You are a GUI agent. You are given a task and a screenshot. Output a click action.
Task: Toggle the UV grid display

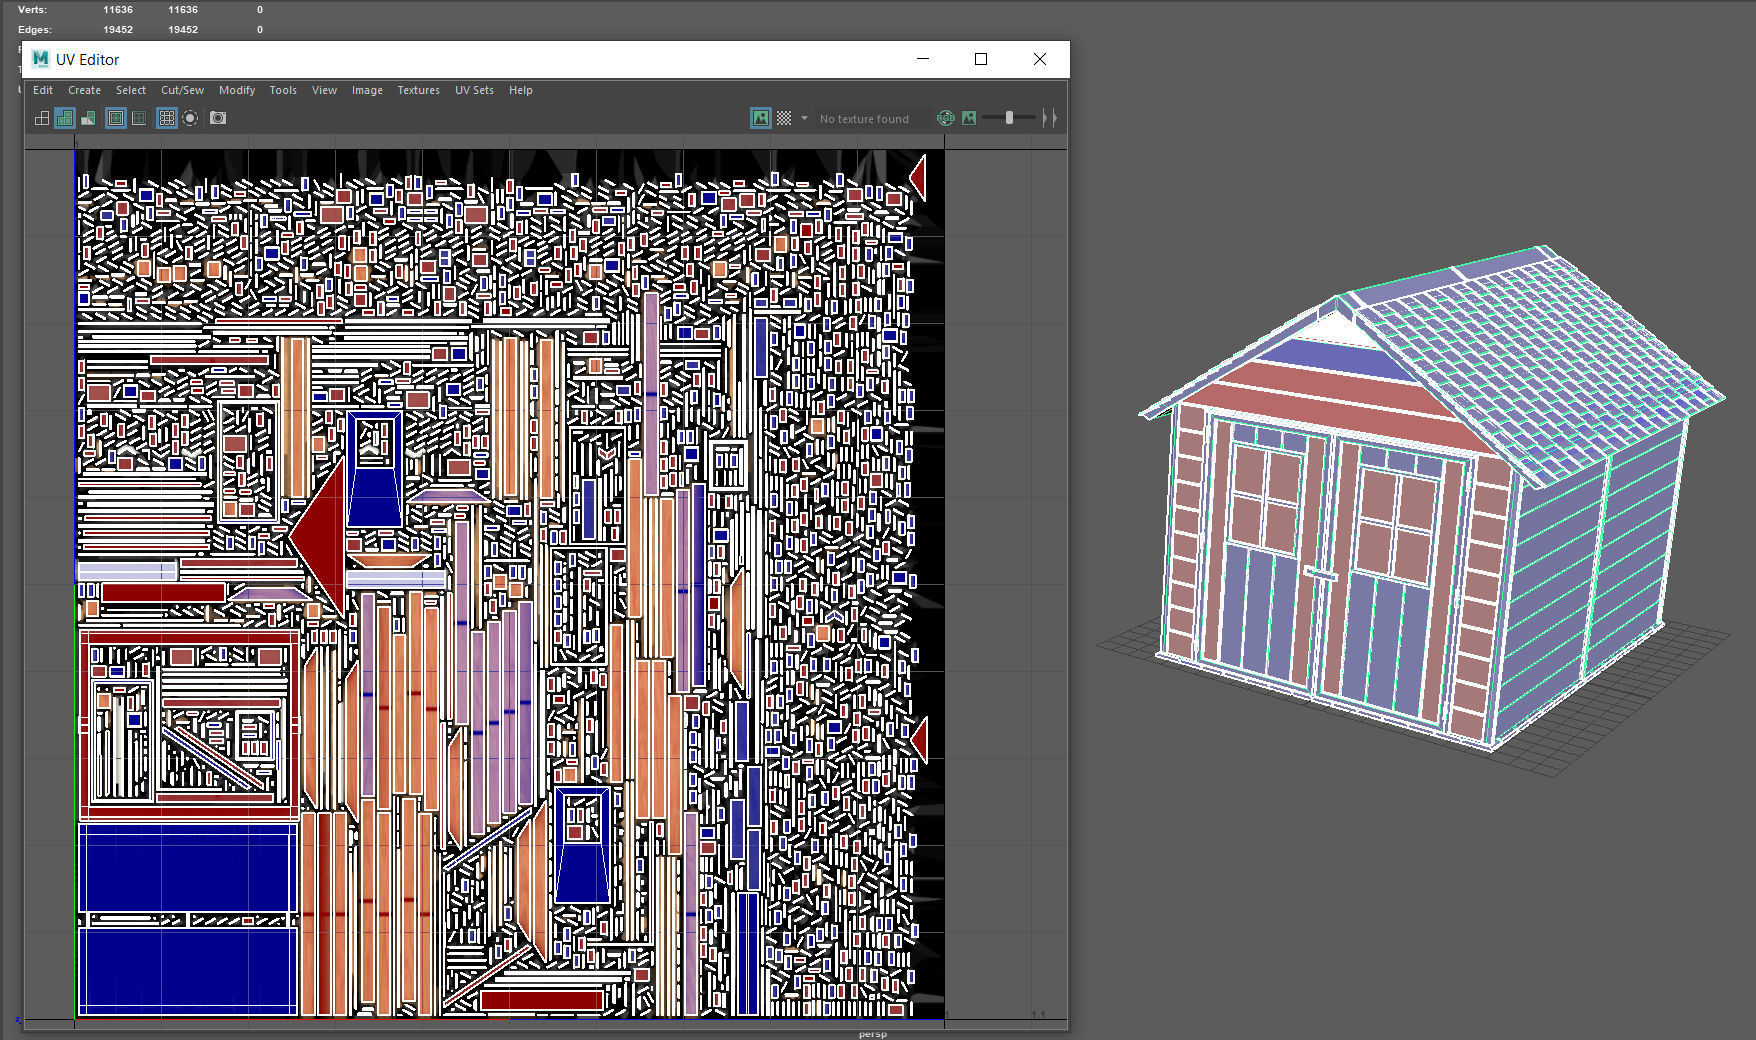pyautogui.click(x=167, y=118)
